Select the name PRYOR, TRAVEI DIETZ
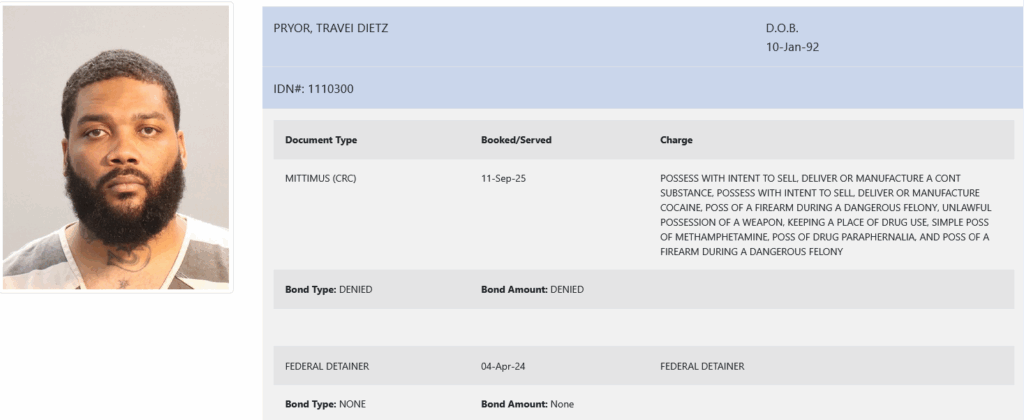Viewport: 1024px width, 420px height. click(330, 28)
